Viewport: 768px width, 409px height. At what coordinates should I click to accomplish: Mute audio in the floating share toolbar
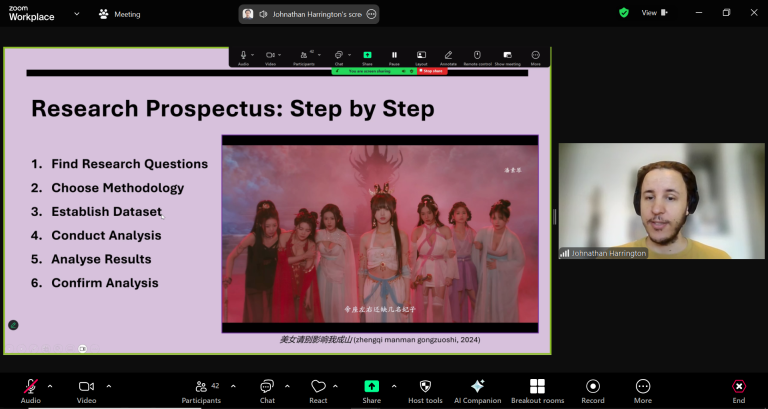[x=243, y=57]
